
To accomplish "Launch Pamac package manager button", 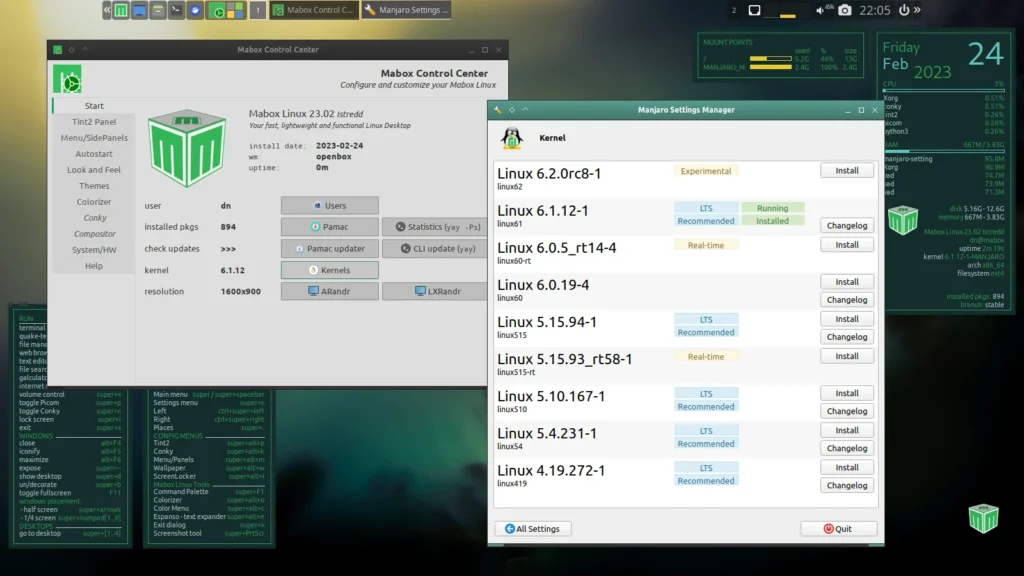I will pyautogui.click(x=330, y=227).
